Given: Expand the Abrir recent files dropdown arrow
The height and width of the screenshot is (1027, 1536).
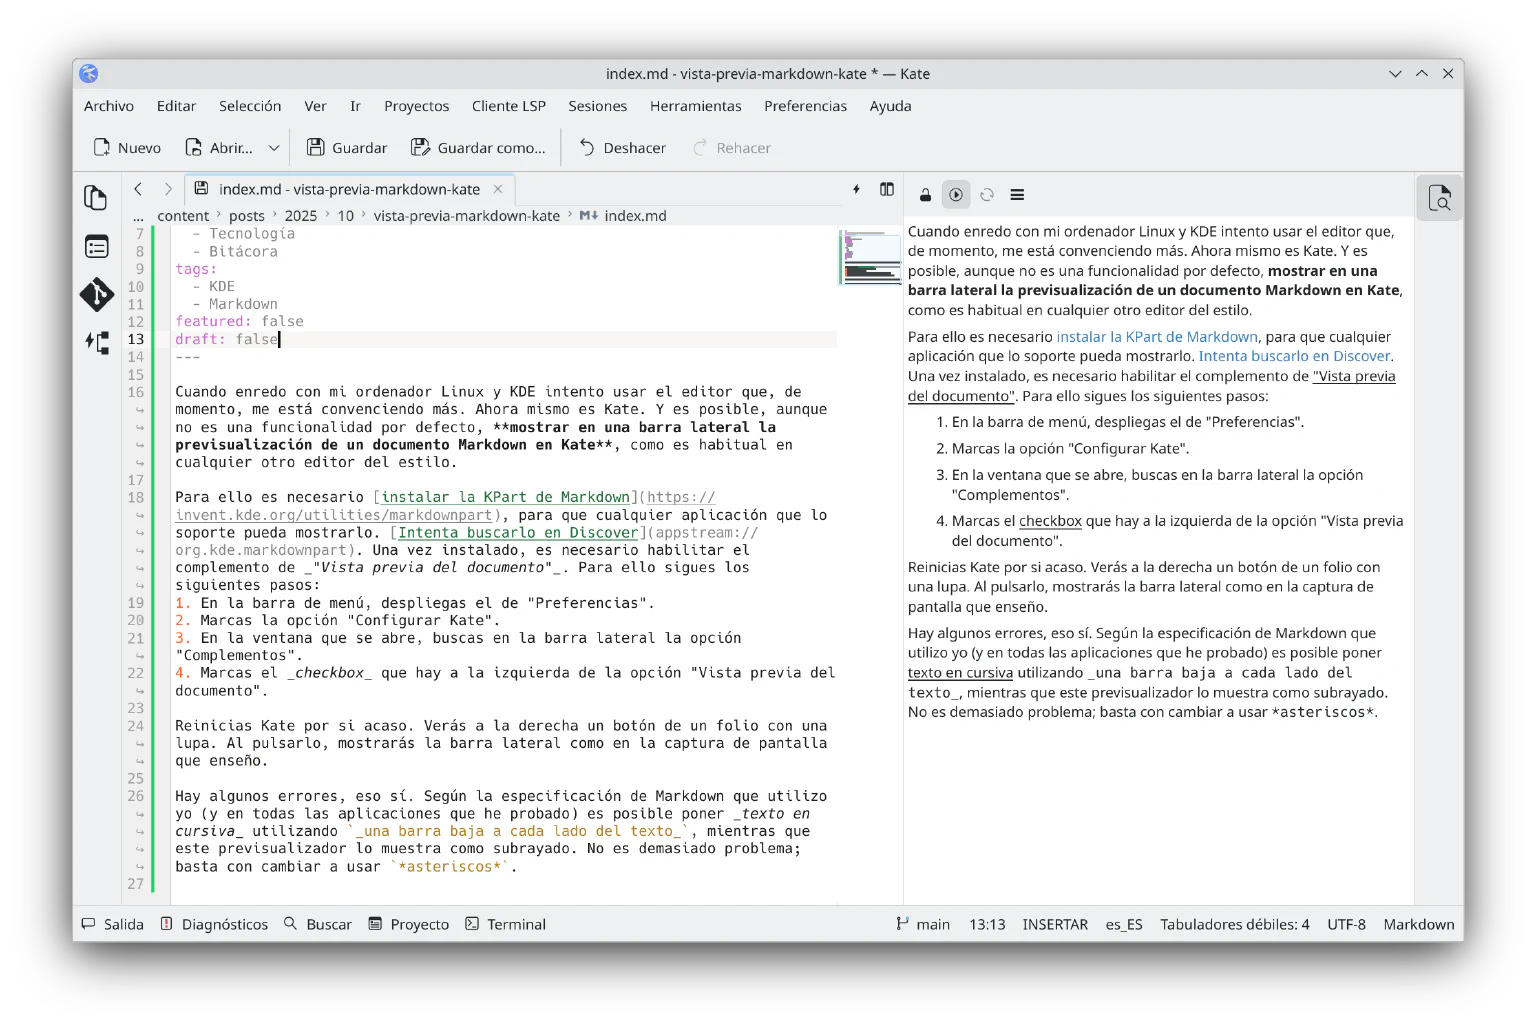Looking at the screenshot, I should [x=274, y=148].
